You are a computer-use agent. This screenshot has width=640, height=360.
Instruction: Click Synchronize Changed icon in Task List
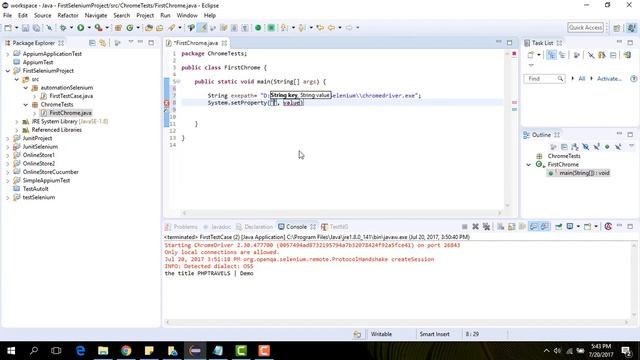coord(627,55)
